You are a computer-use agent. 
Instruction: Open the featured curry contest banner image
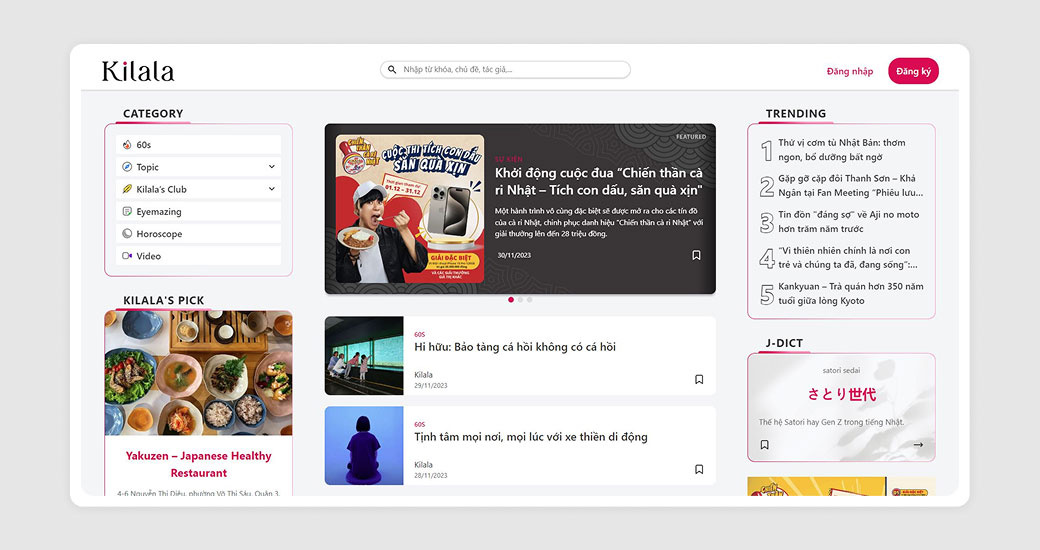click(410, 209)
